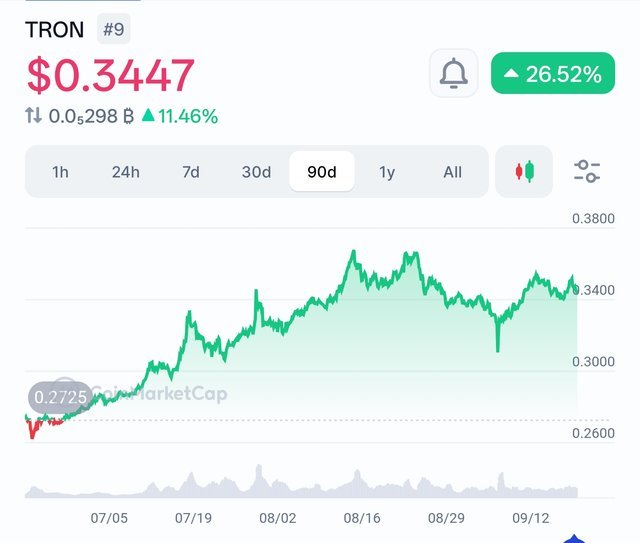Open chart settings sliders icon

pyautogui.click(x=587, y=171)
